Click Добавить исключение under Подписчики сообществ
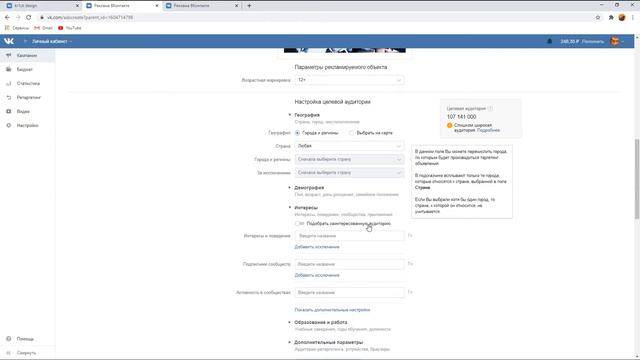Screen dimensions: 640x360 [x=317, y=275]
